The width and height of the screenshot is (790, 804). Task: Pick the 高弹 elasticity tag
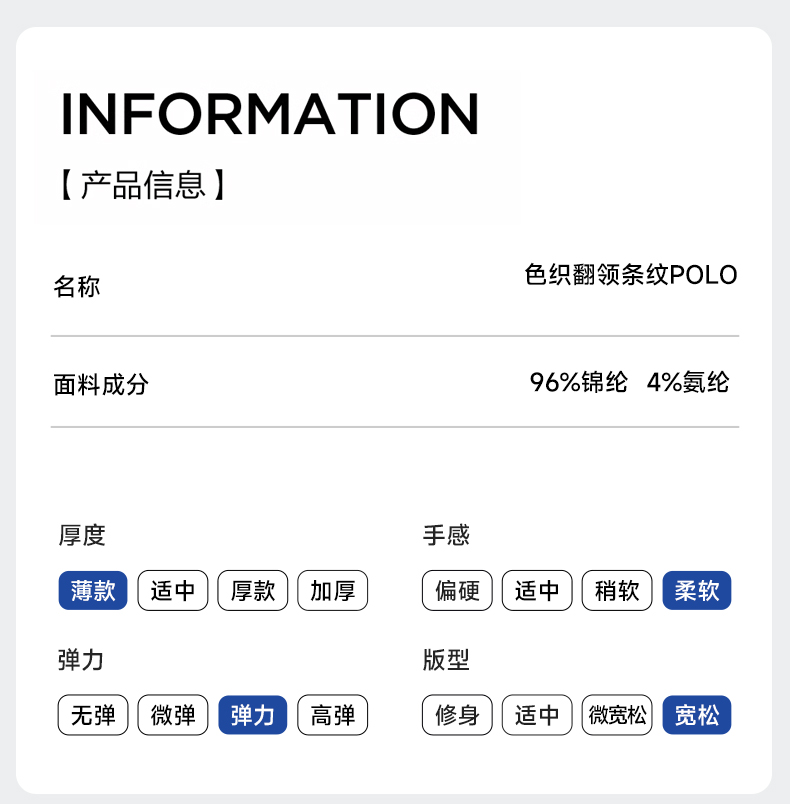[333, 715]
